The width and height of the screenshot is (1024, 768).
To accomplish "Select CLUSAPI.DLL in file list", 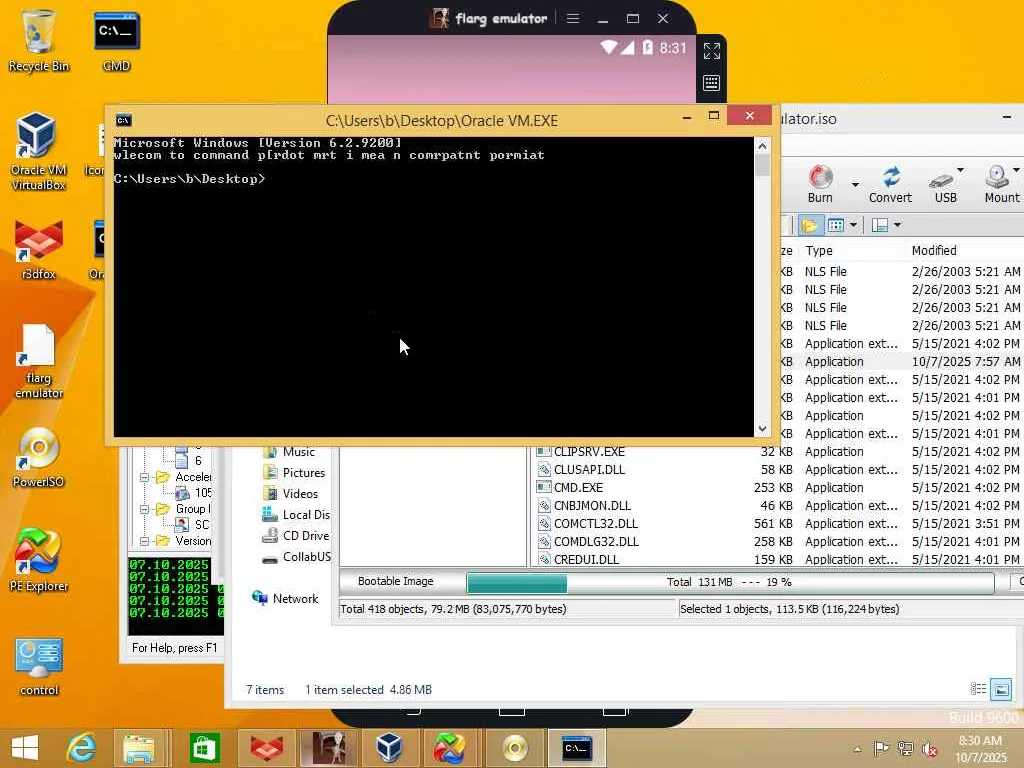I will pos(589,470).
